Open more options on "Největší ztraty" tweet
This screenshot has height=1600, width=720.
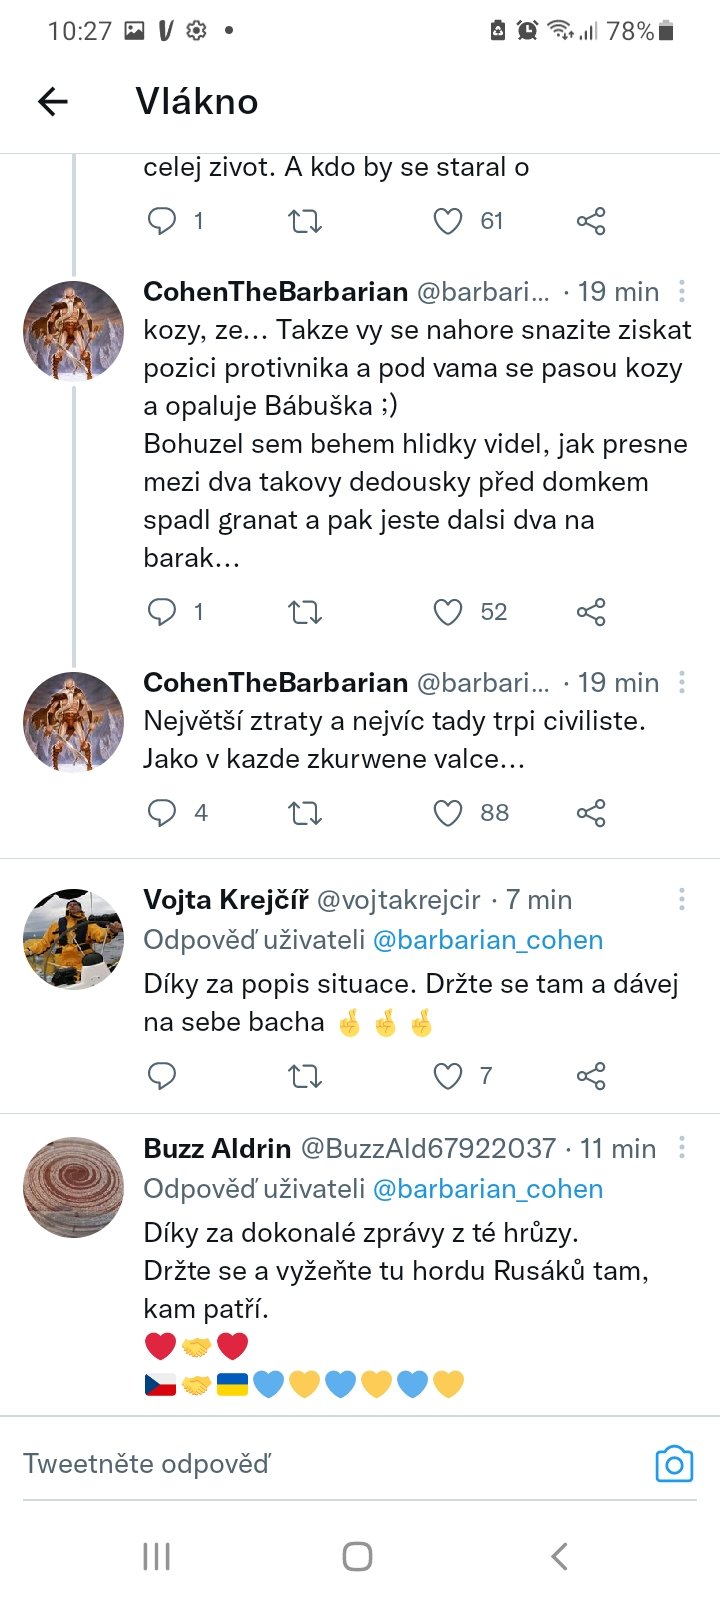coord(682,683)
